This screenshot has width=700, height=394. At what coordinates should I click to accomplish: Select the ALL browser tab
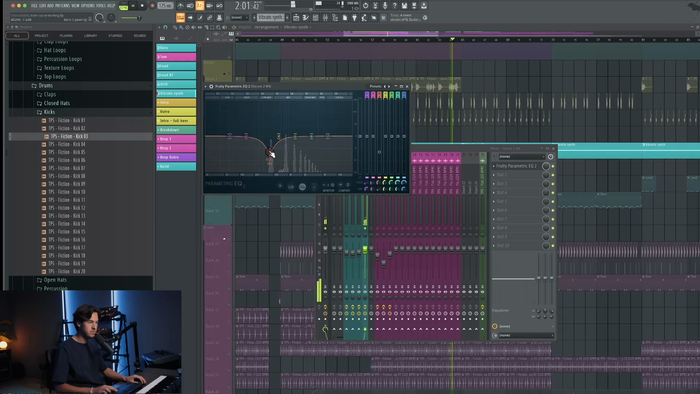point(17,35)
